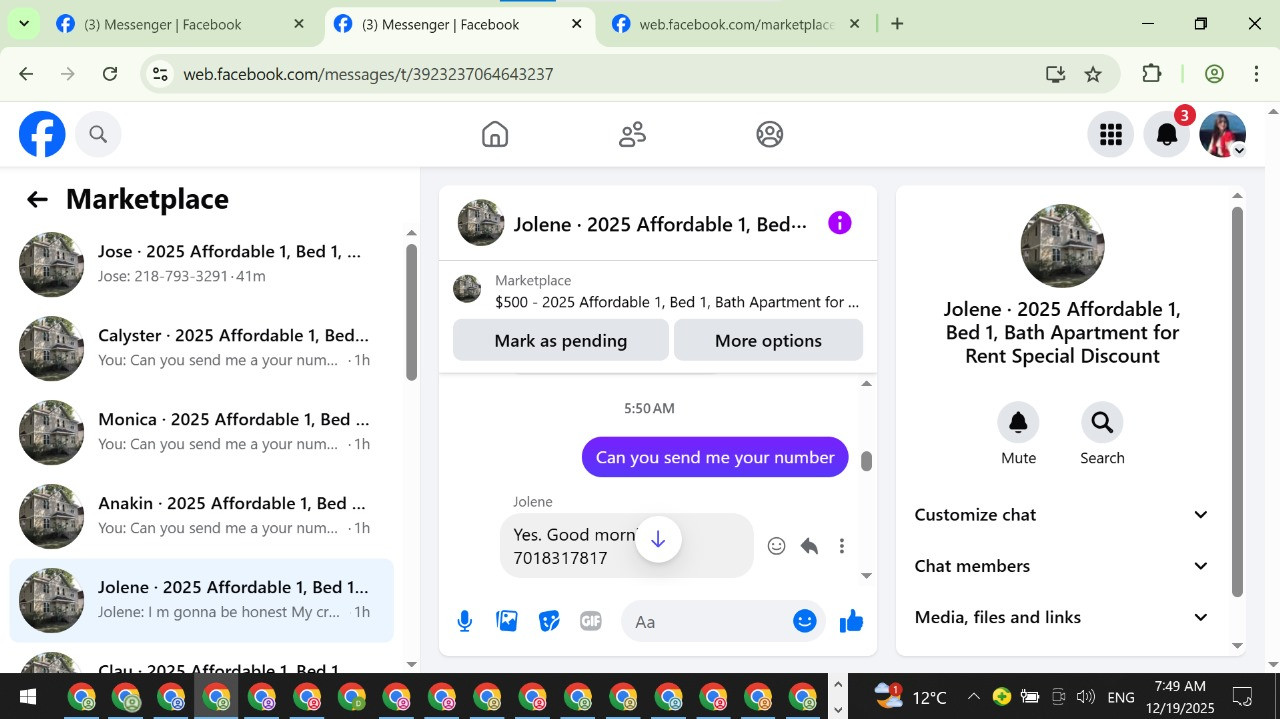Click the conversation list scrollbar

[411, 312]
